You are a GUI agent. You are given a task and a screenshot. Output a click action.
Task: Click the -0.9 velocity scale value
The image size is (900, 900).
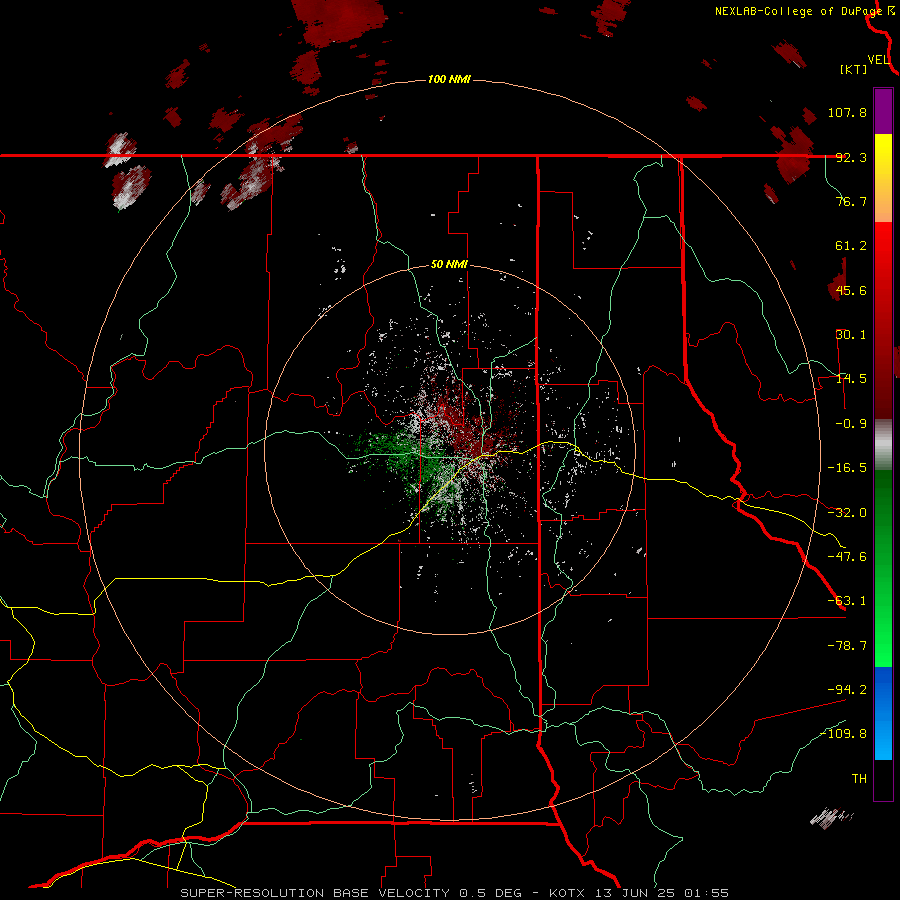pyautogui.click(x=851, y=424)
